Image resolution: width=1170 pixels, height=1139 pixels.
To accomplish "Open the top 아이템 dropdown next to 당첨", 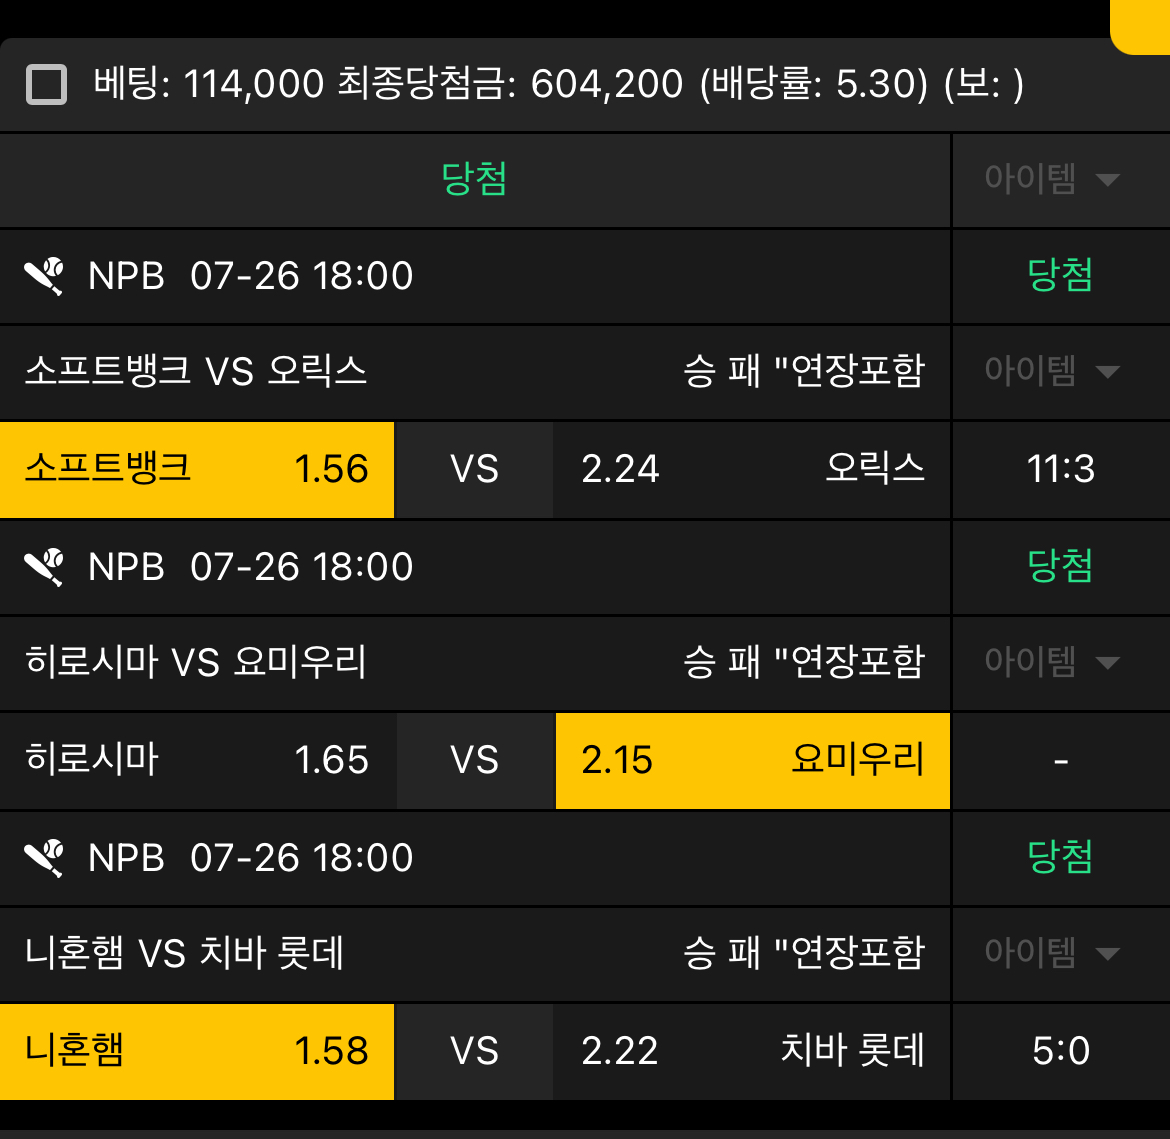I will point(1052,179).
